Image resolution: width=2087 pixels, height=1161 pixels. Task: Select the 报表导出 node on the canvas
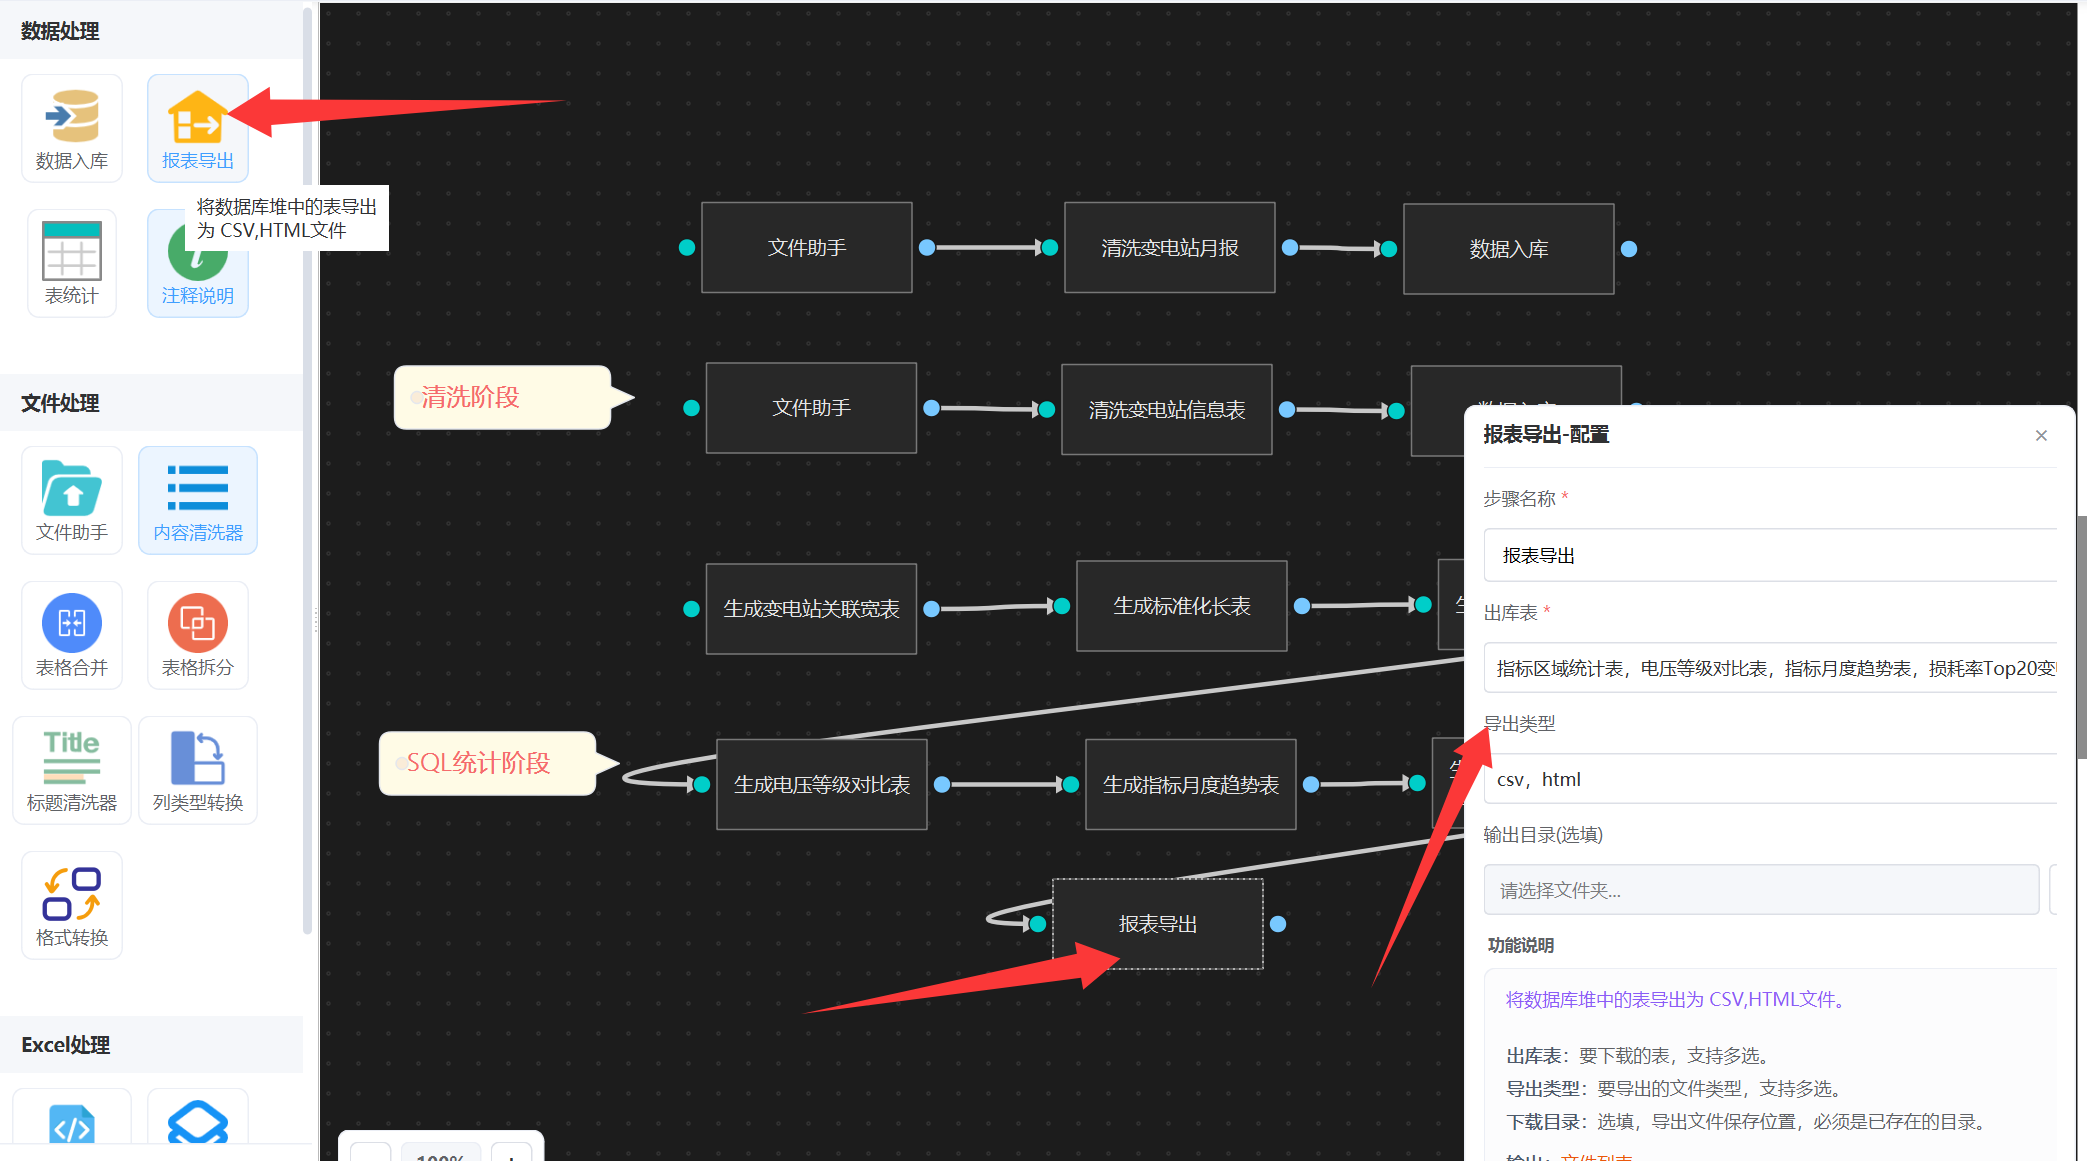pyautogui.click(x=1158, y=924)
